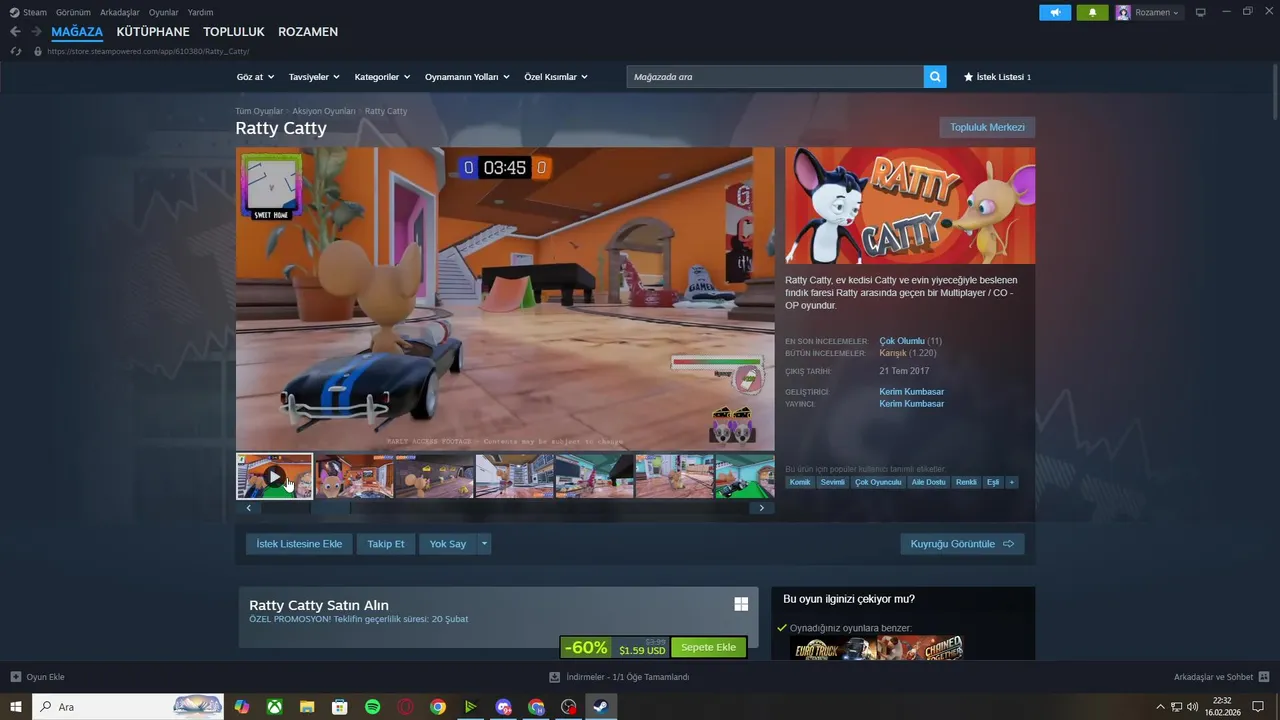Click the Çok Olumlu recent reviews link
This screenshot has height=720, width=1280.
902,341
